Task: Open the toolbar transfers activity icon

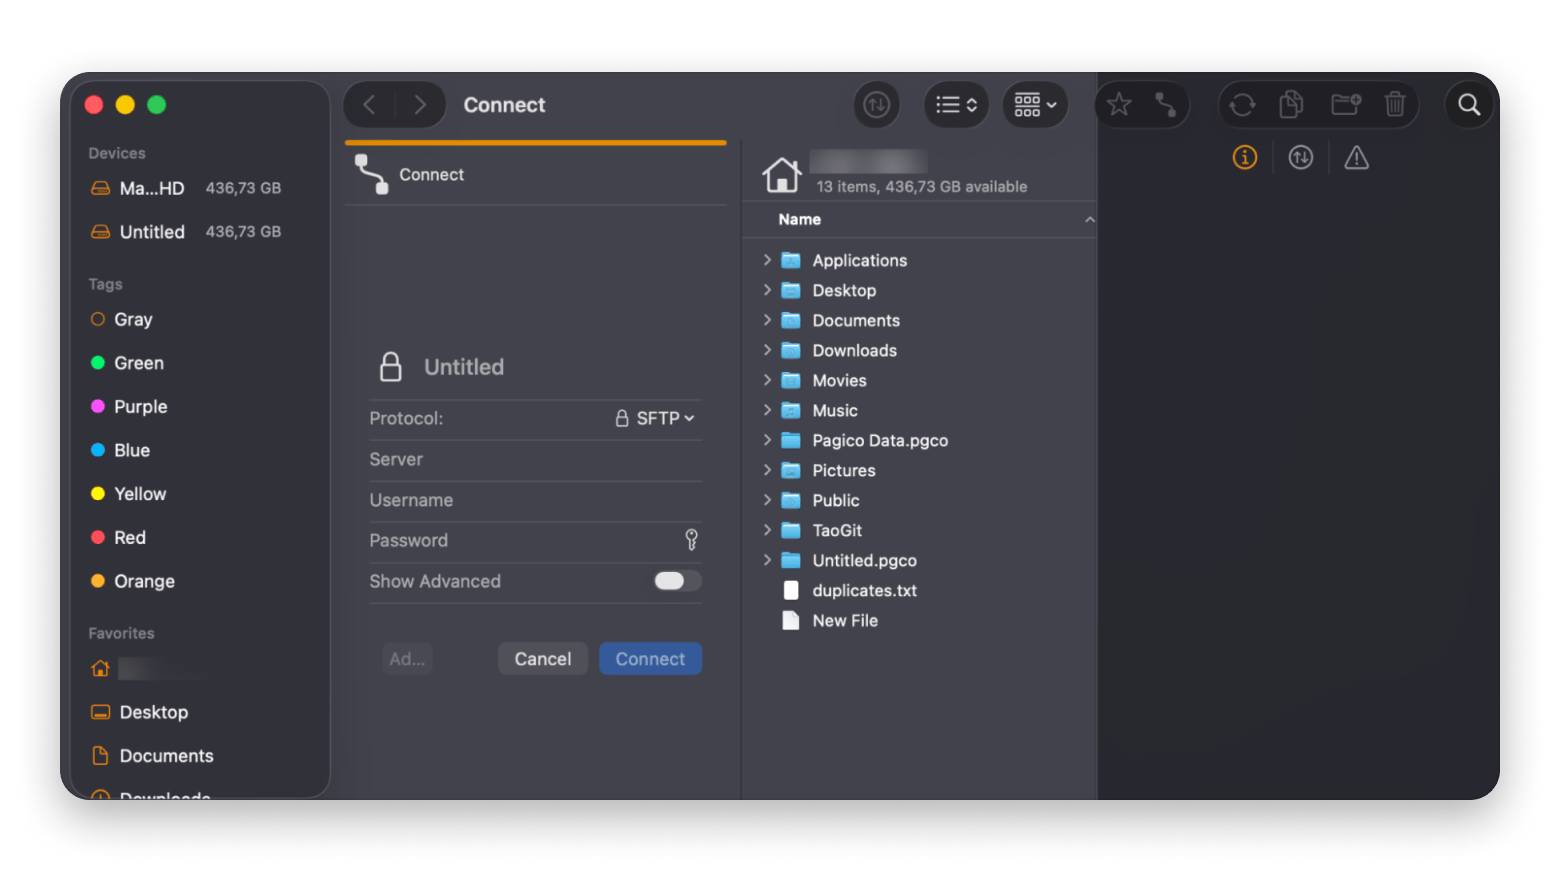Action: pyautogui.click(x=877, y=105)
